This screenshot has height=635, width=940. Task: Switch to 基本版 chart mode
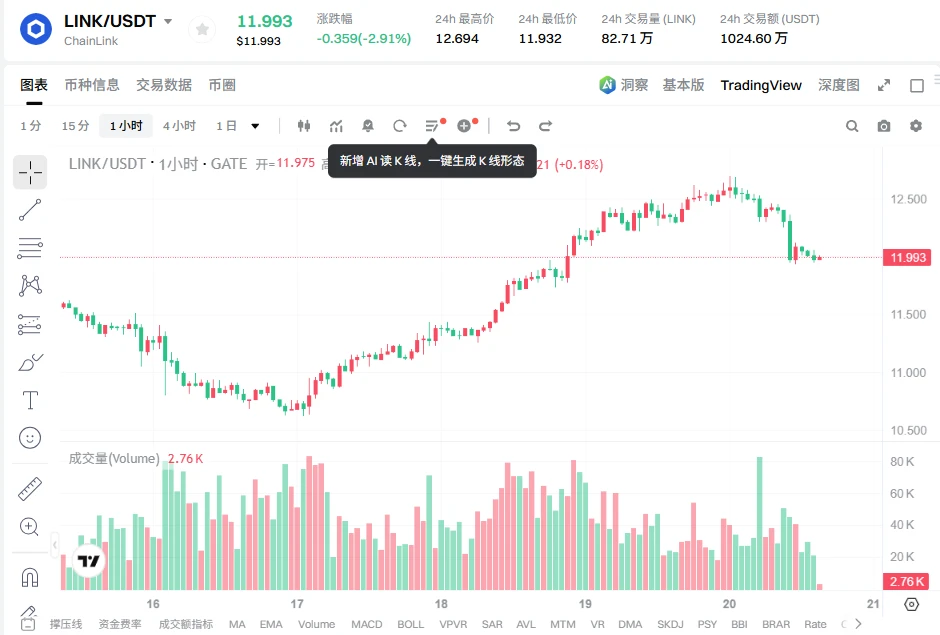[x=683, y=85]
